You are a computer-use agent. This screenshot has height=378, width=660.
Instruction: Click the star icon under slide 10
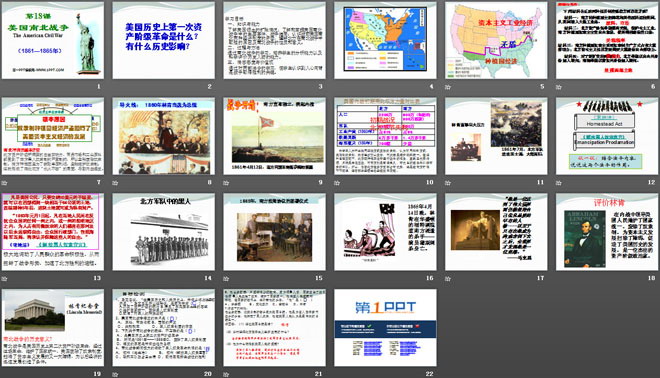[x=338, y=183]
